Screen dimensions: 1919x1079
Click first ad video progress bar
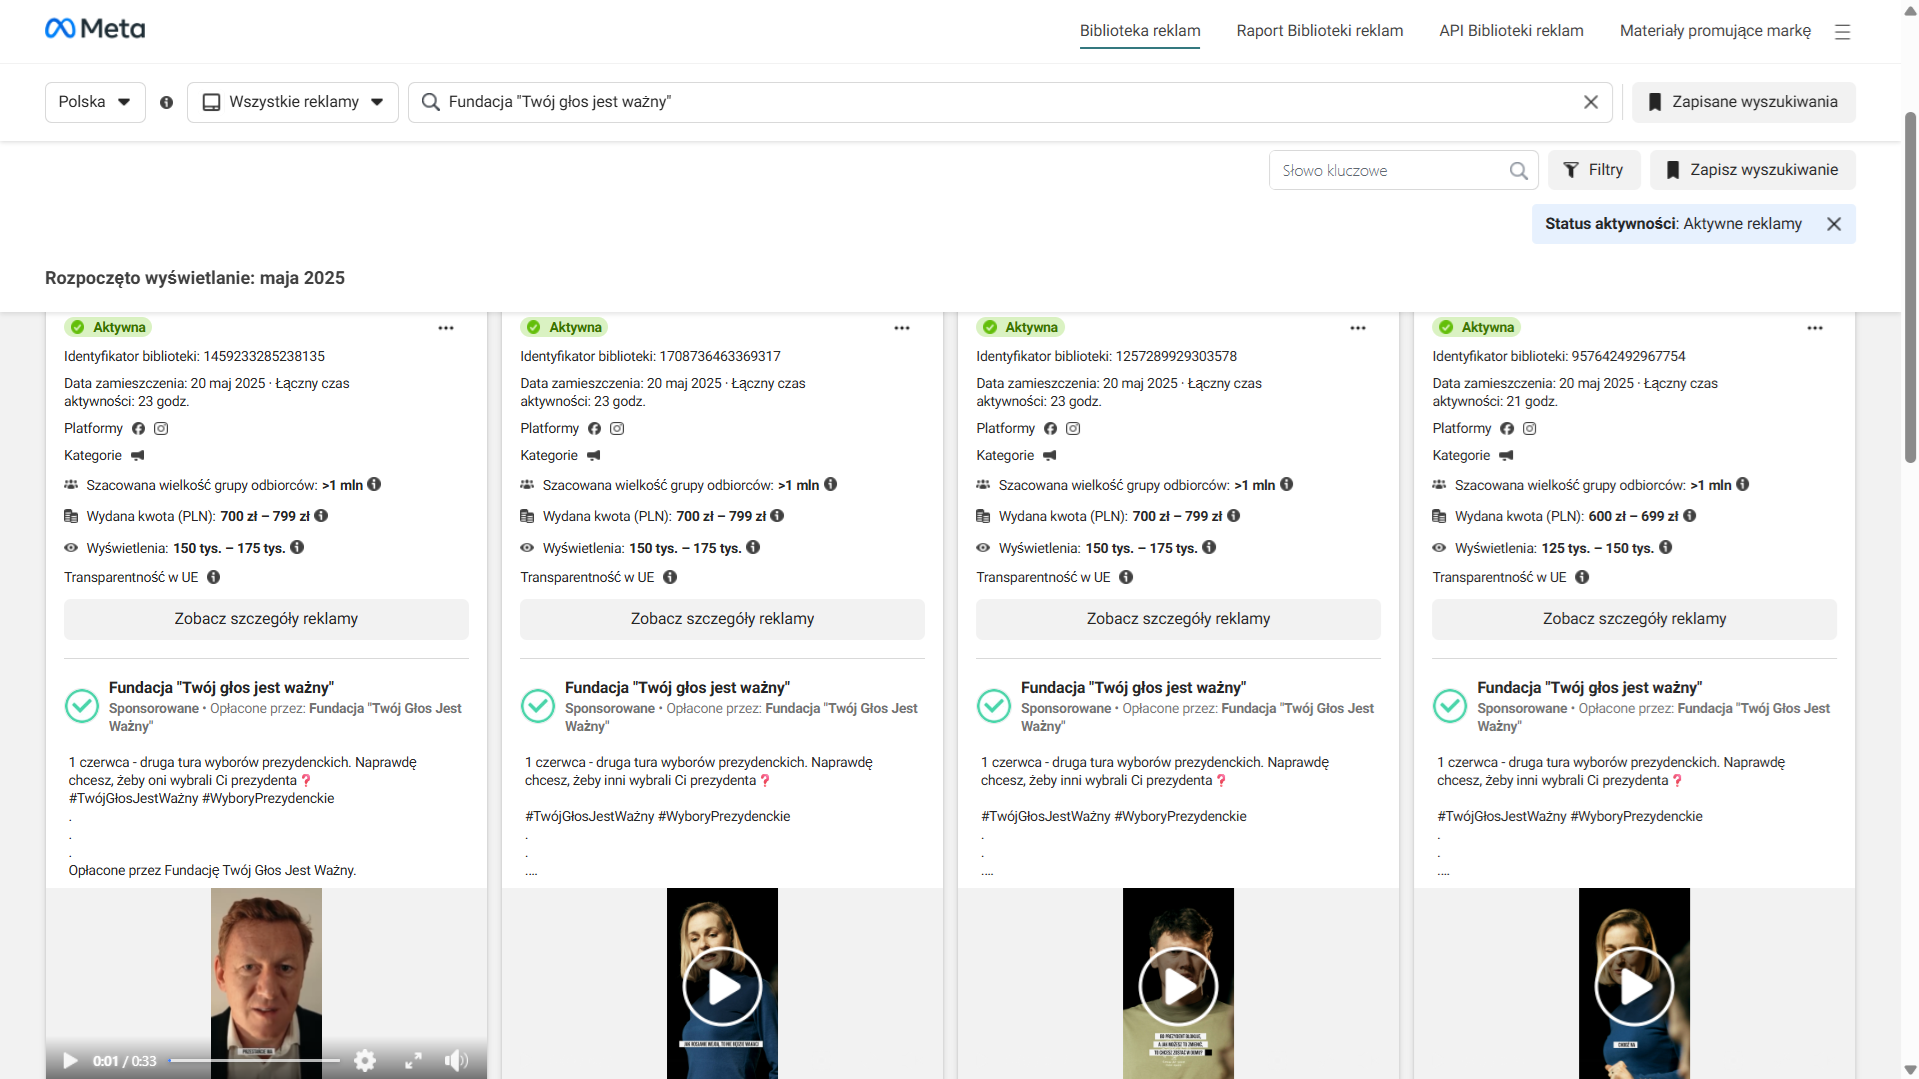click(x=255, y=1060)
